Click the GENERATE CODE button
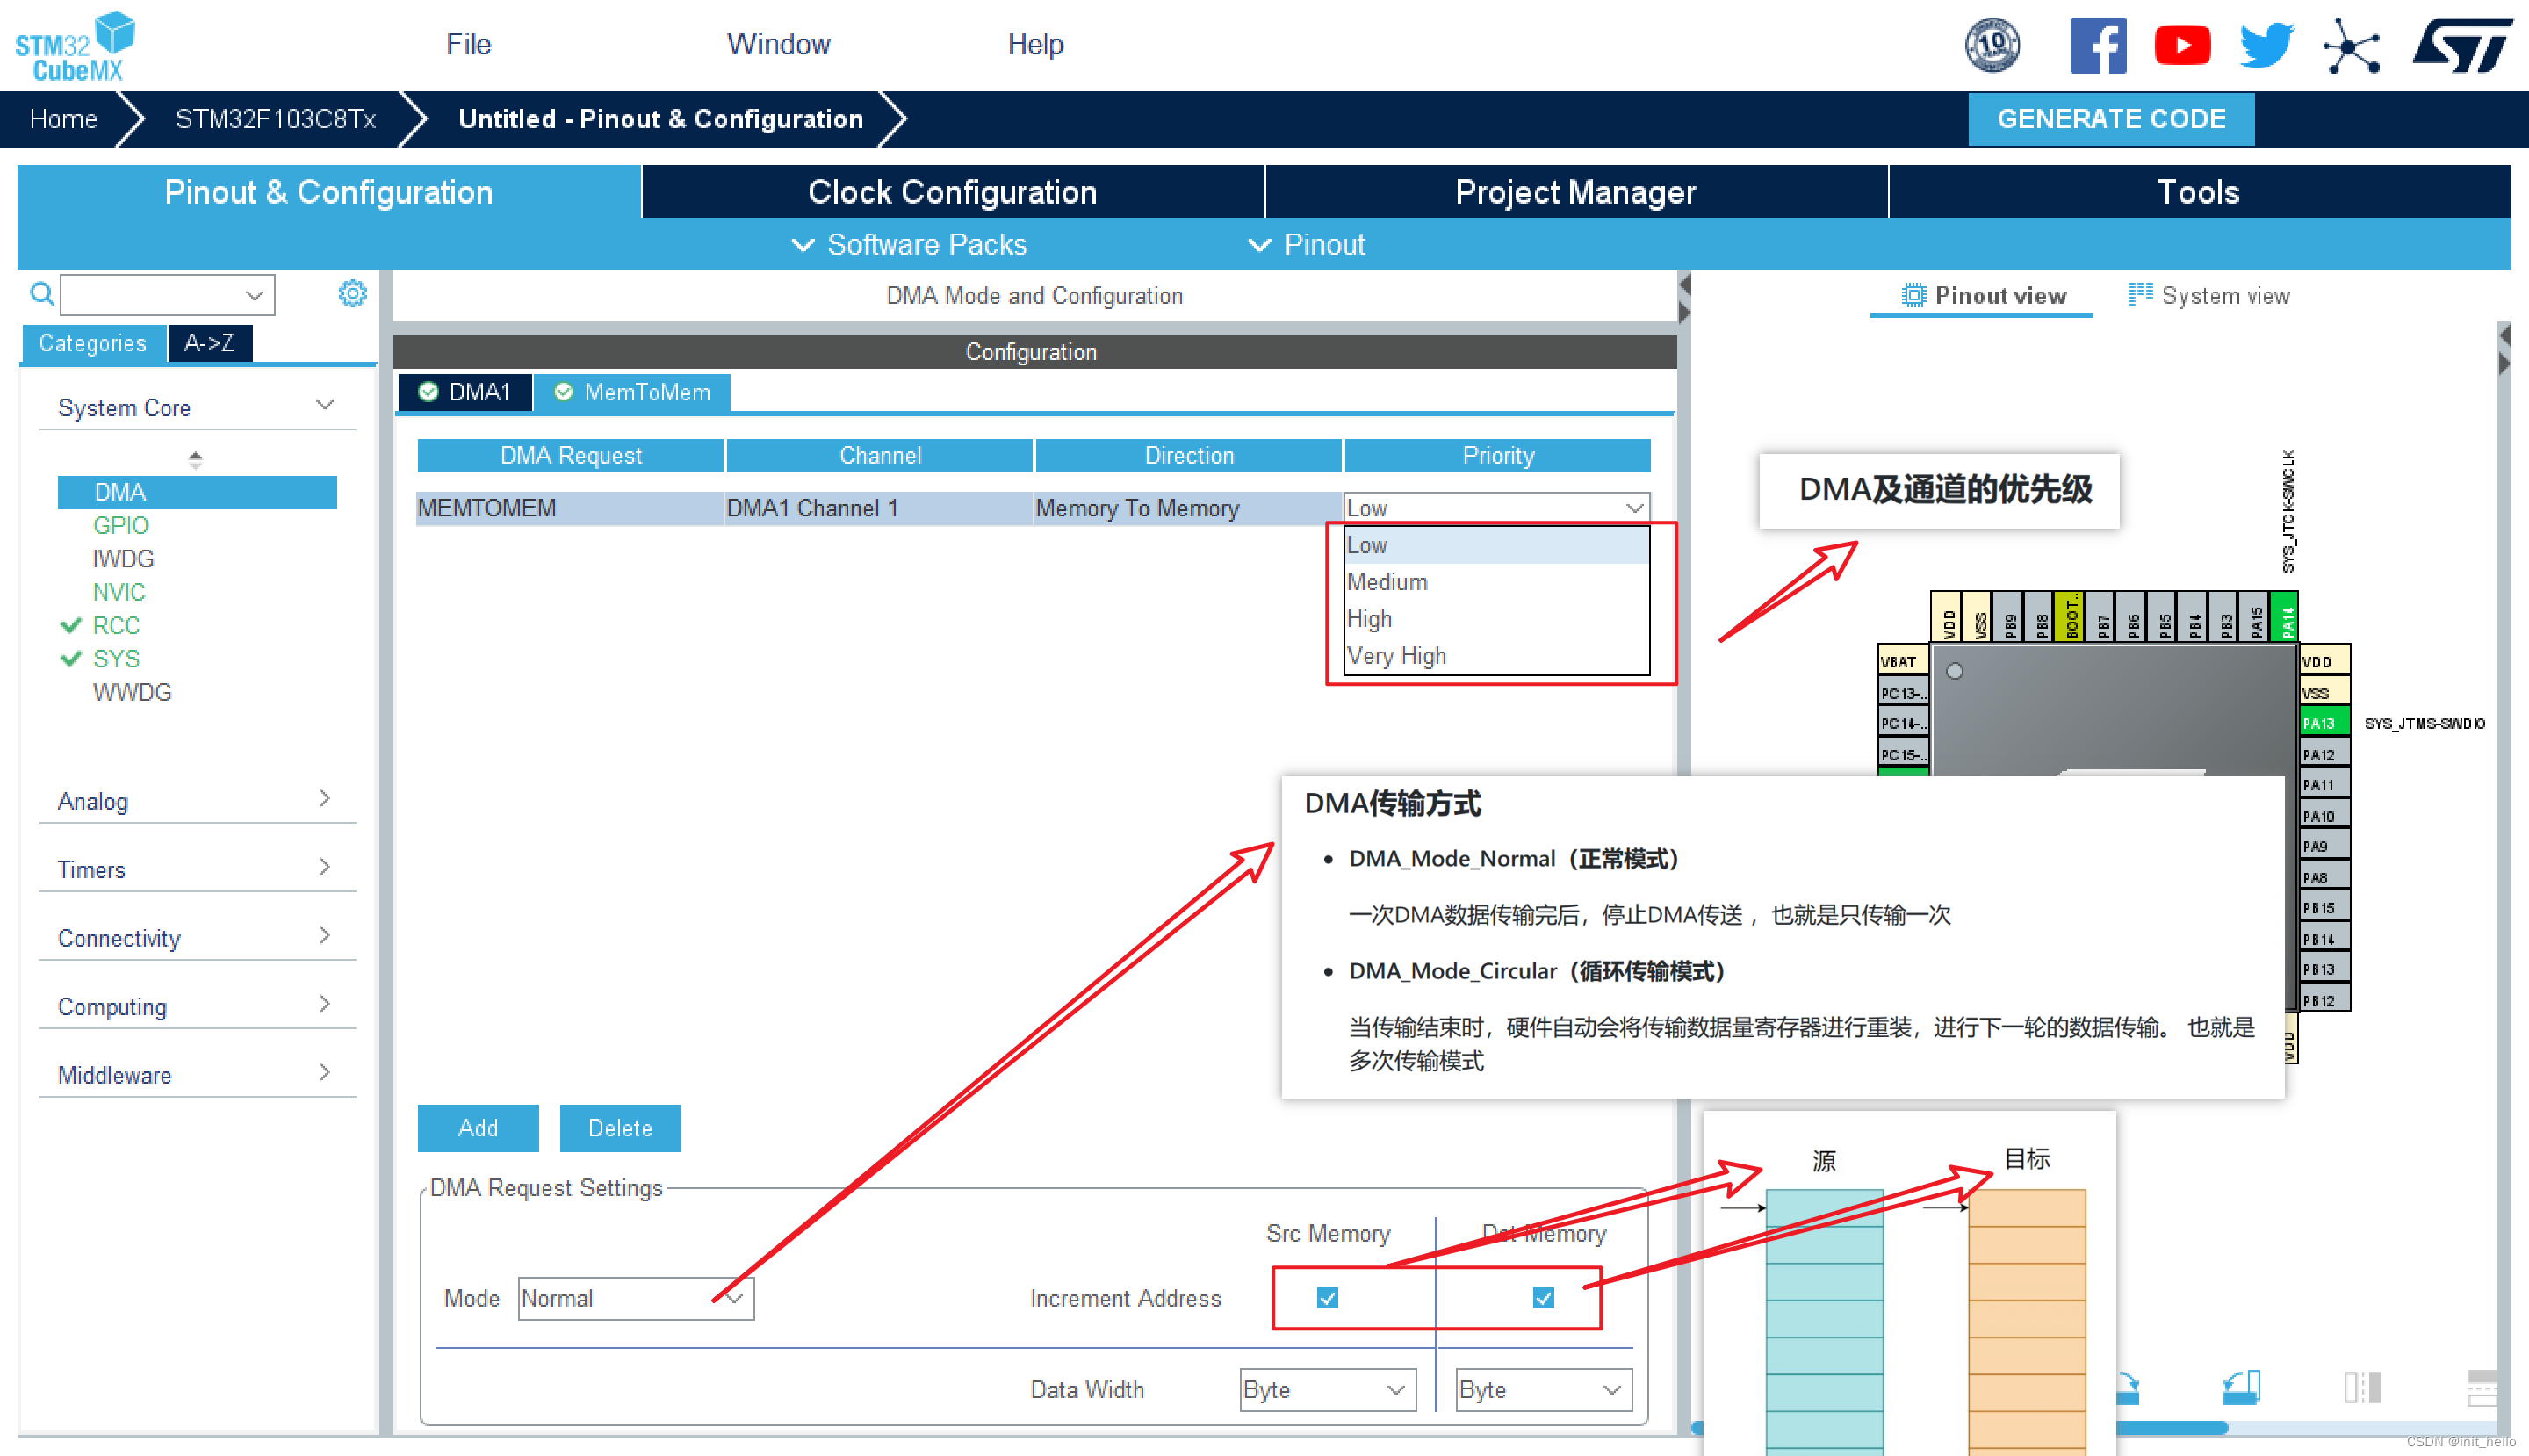This screenshot has height=1456, width=2529. click(x=2110, y=119)
